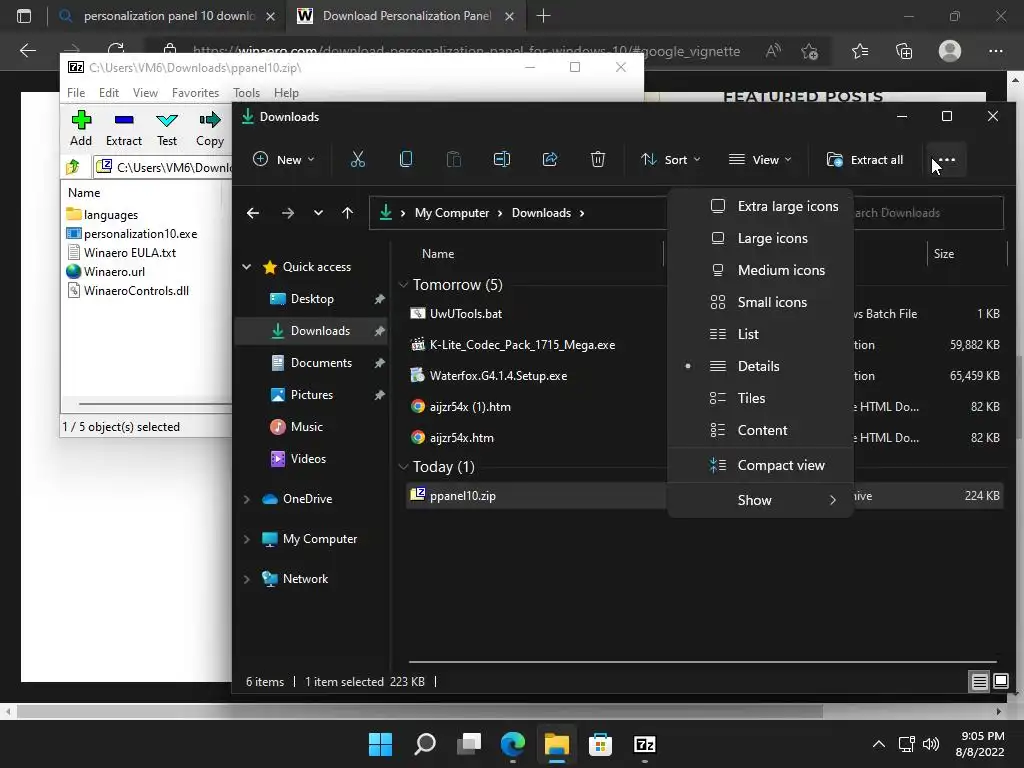Open Microsoft Edge from taskbar

click(x=513, y=744)
